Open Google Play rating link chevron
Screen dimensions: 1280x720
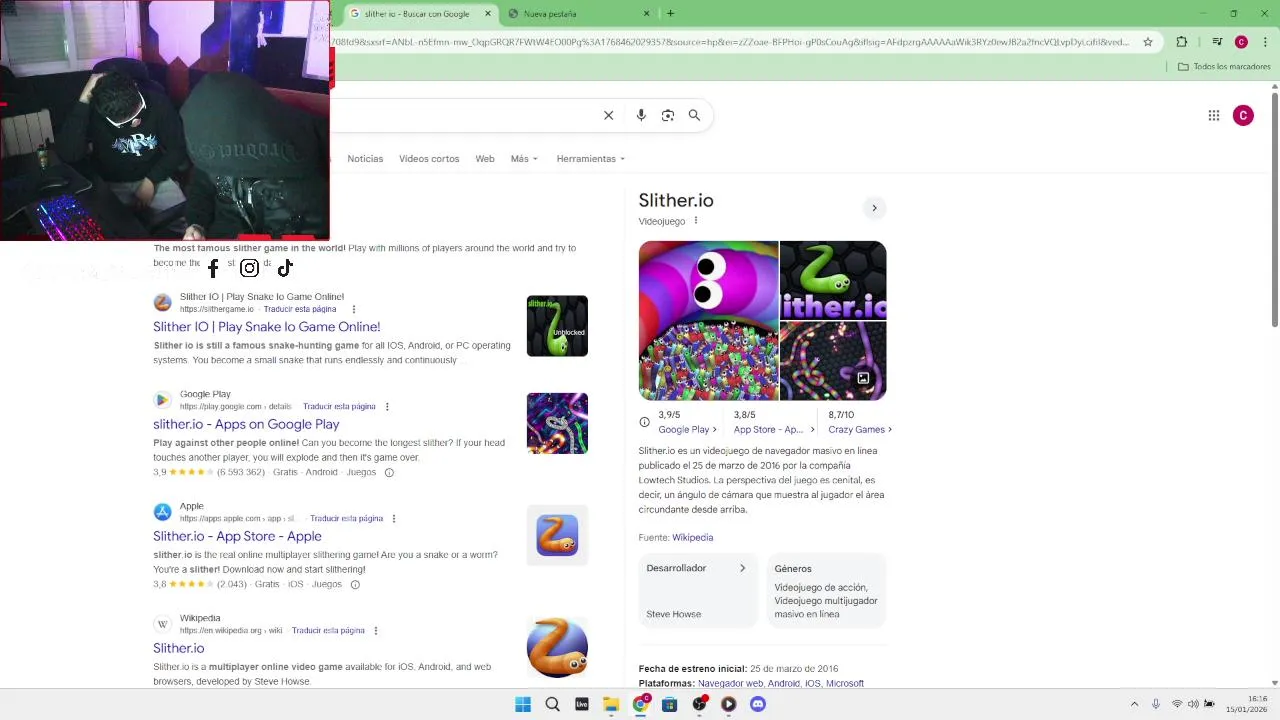click(x=714, y=430)
